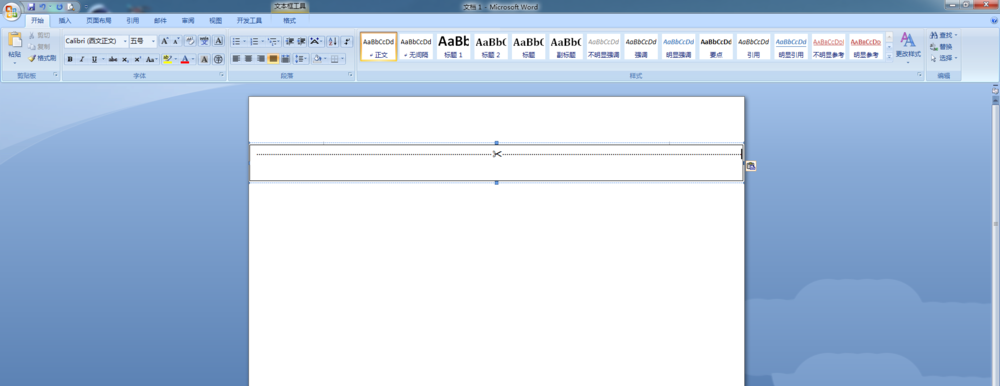This screenshot has width=1000, height=386.
Task: Toggle bold formatting
Action: click(x=70, y=59)
